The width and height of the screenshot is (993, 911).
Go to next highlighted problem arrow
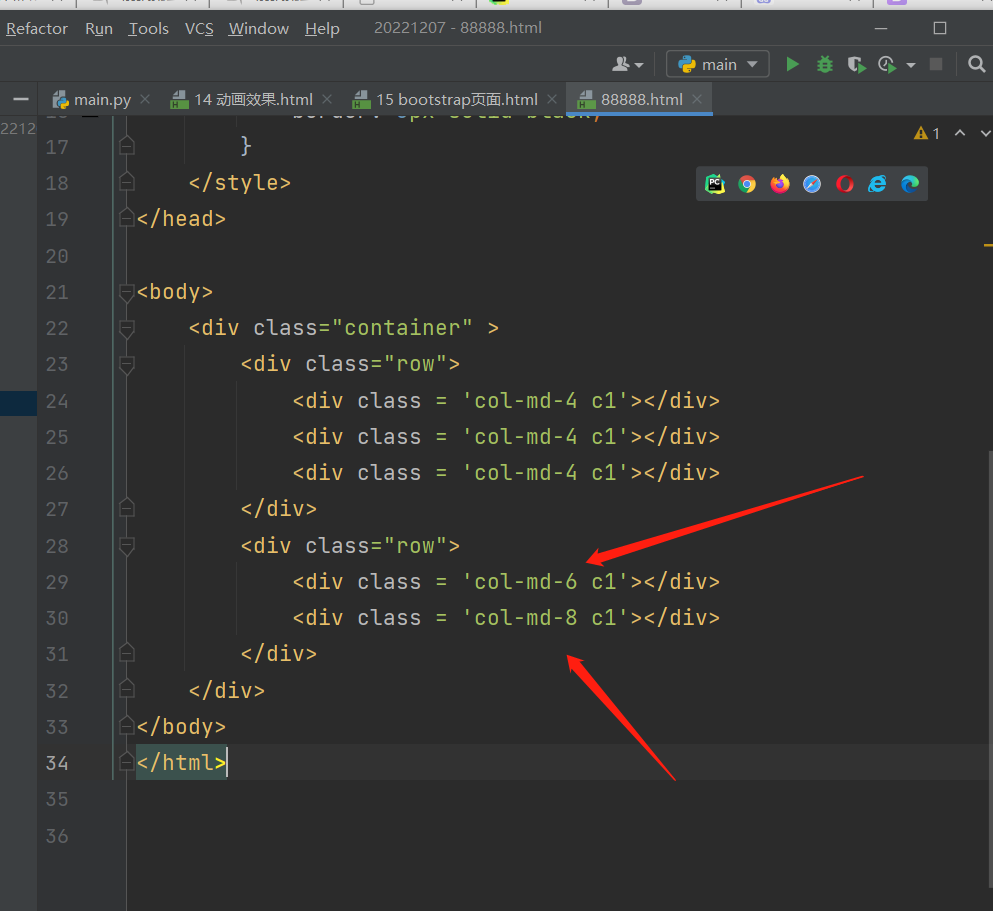(985, 133)
